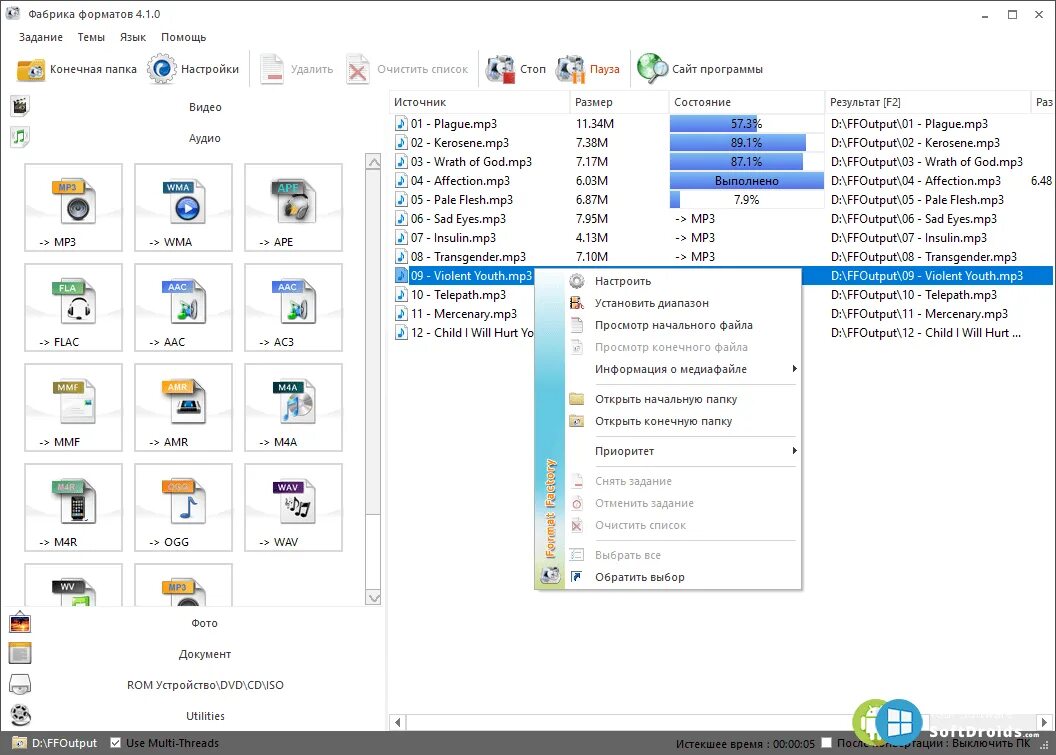This screenshot has width=1056, height=755.
Task: Choose the OGG conversion icon
Action: coord(183,507)
